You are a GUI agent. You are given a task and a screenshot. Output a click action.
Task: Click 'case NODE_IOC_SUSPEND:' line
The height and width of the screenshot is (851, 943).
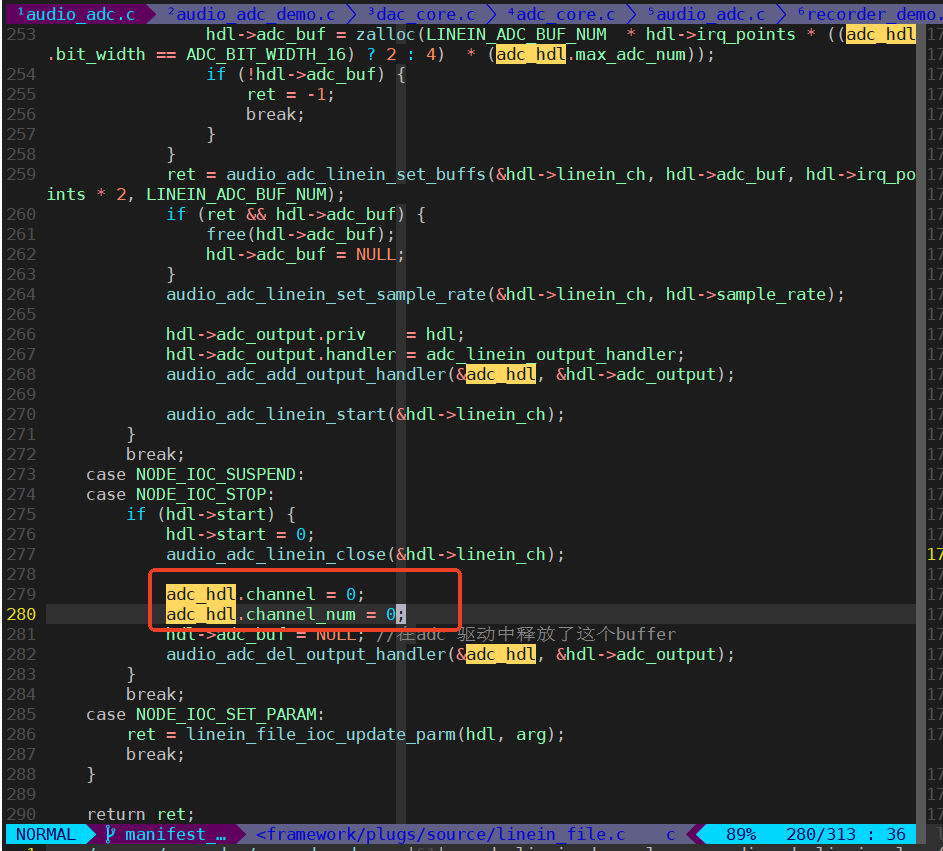[x=195, y=475]
